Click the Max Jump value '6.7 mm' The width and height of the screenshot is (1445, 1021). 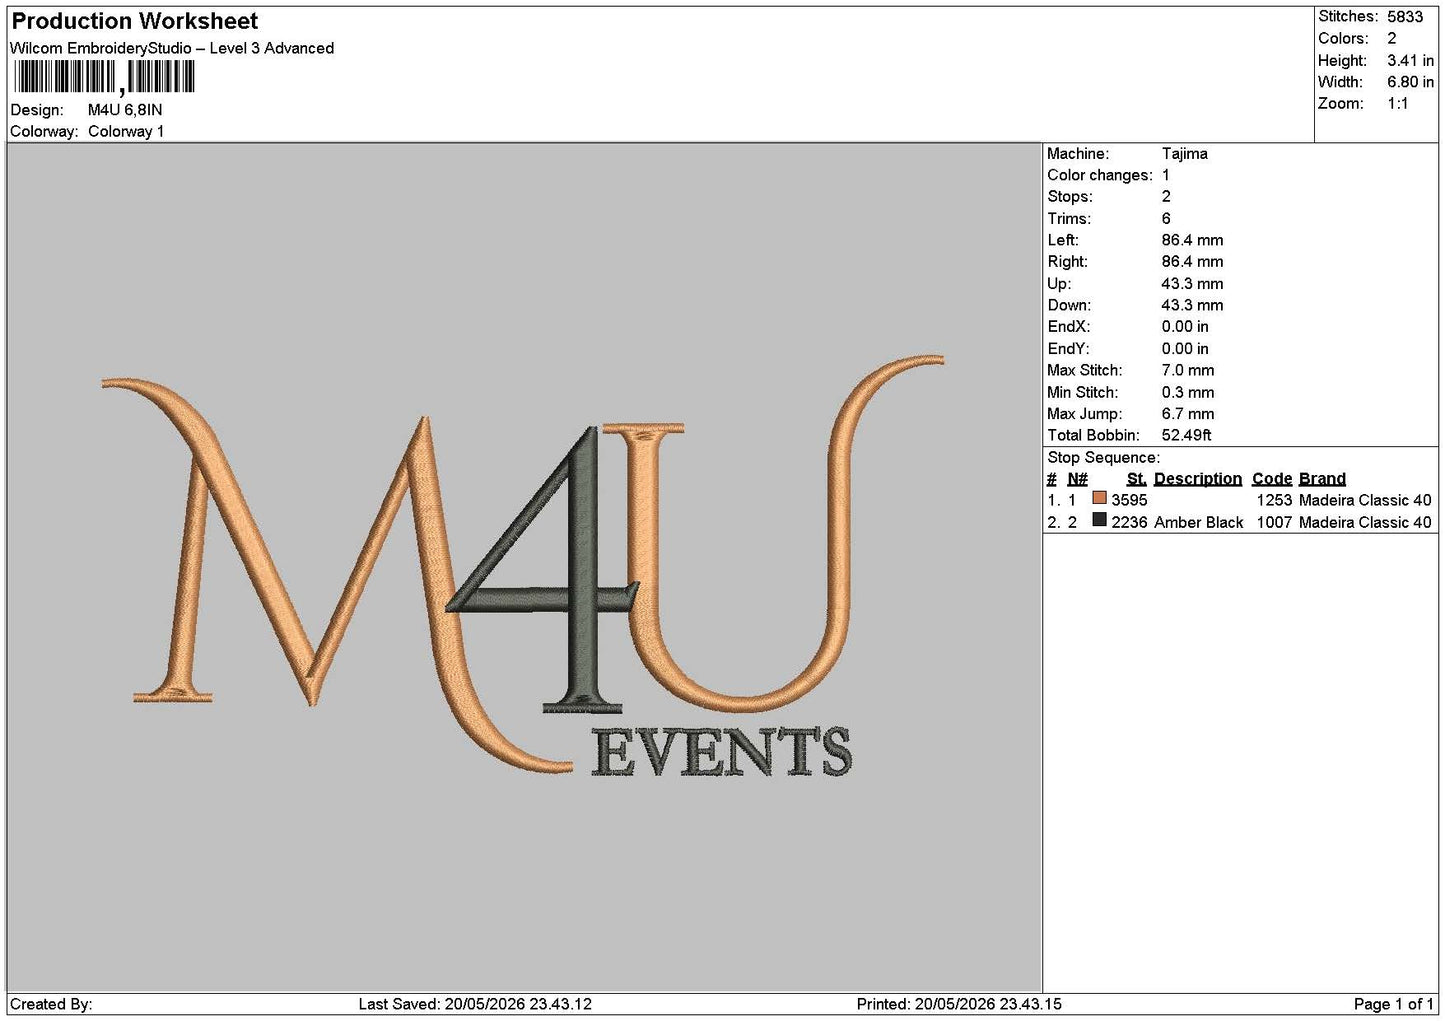1188,414
